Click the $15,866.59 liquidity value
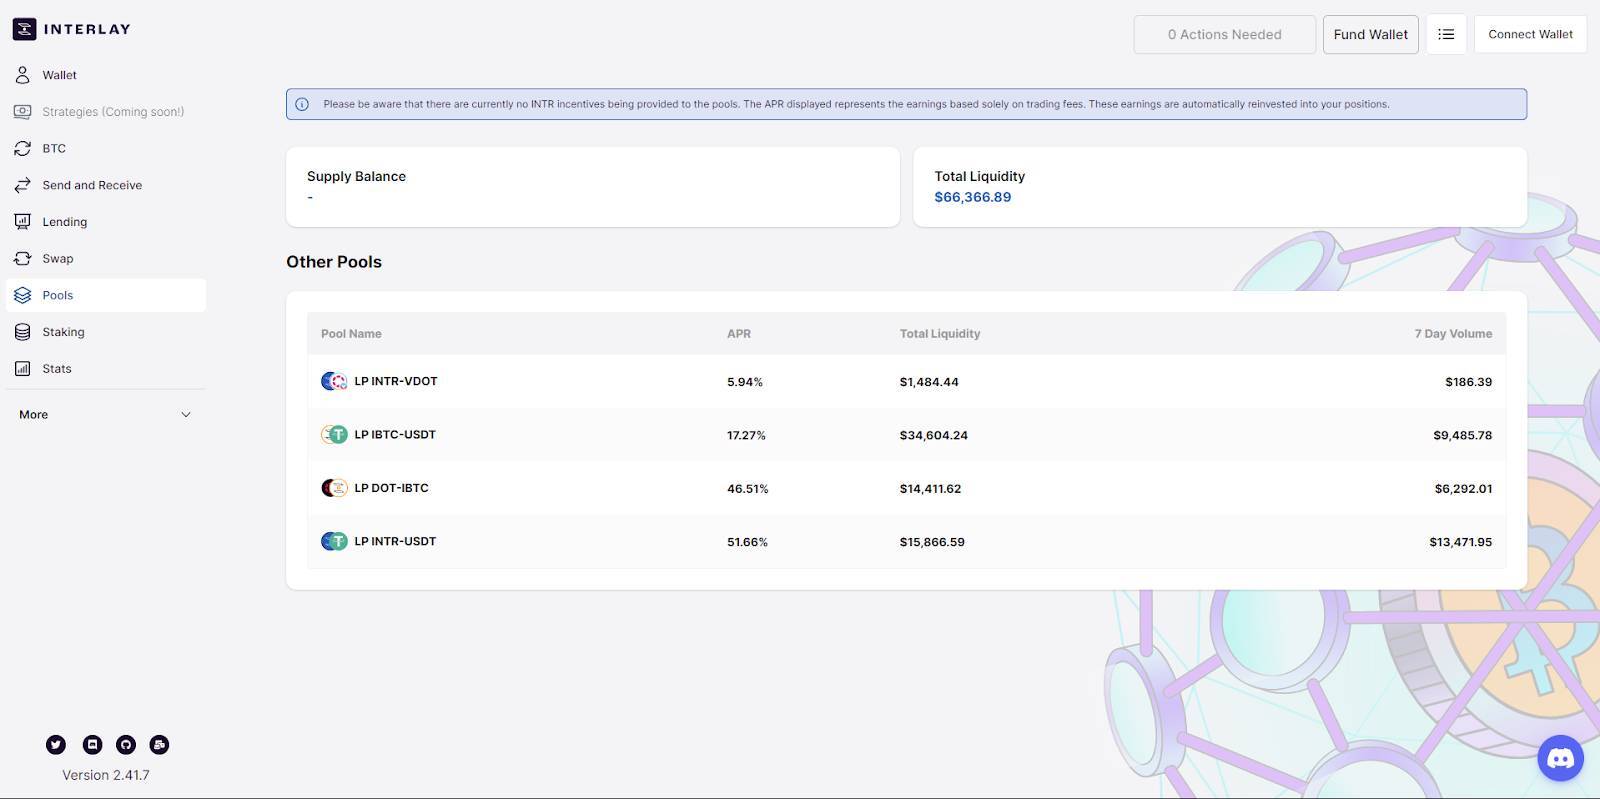The width and height of the screenshot is (1600, 799). (x=932, y=542)
